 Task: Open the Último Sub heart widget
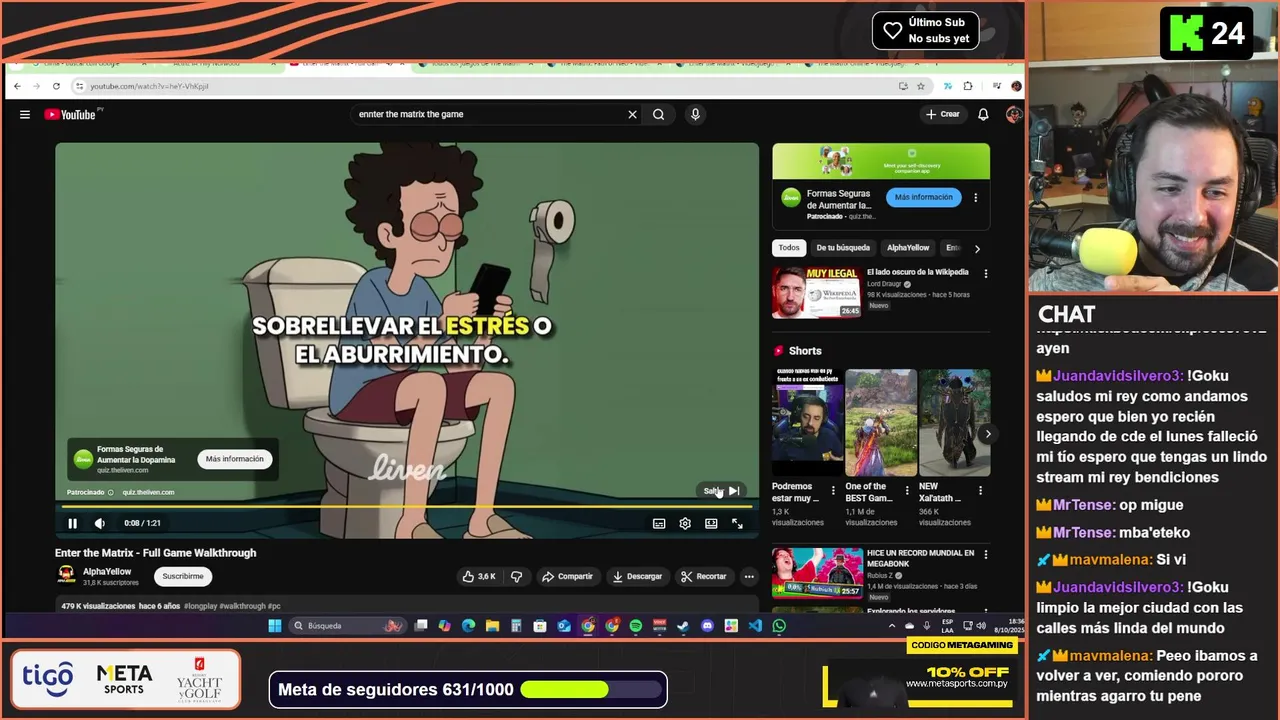(925, 31)
